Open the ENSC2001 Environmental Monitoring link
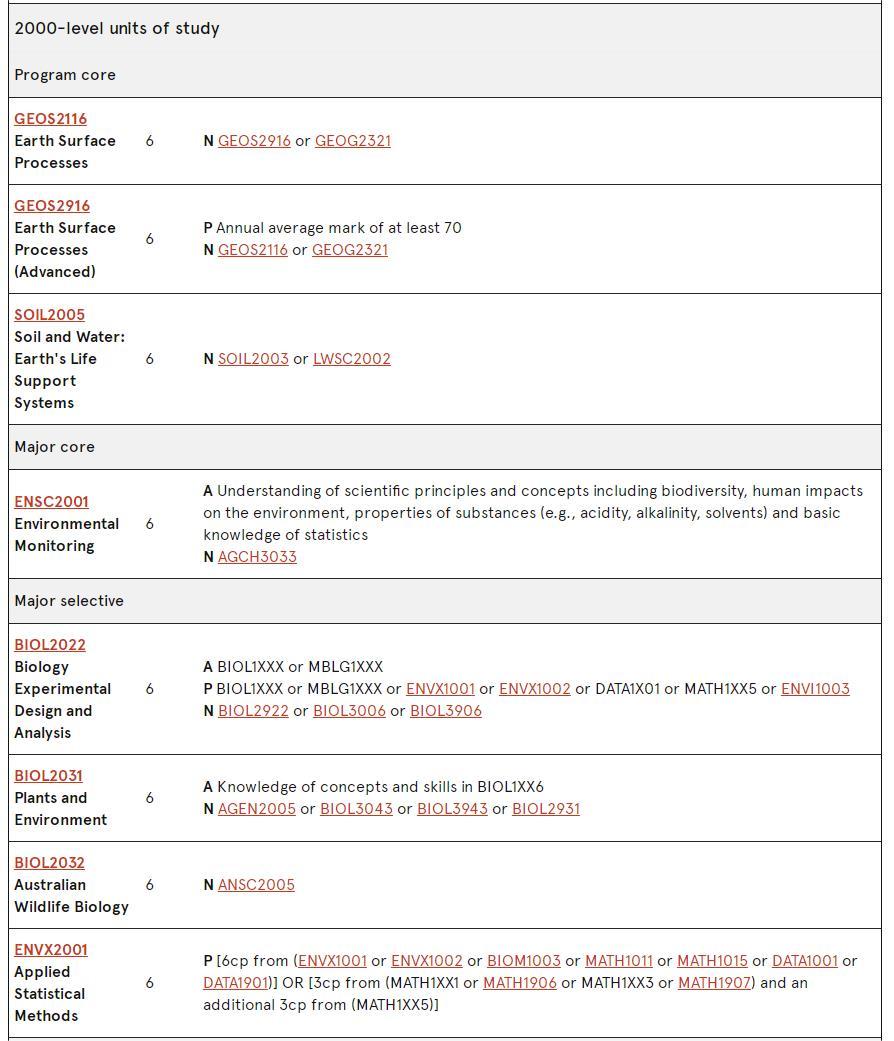 point(52,502)
